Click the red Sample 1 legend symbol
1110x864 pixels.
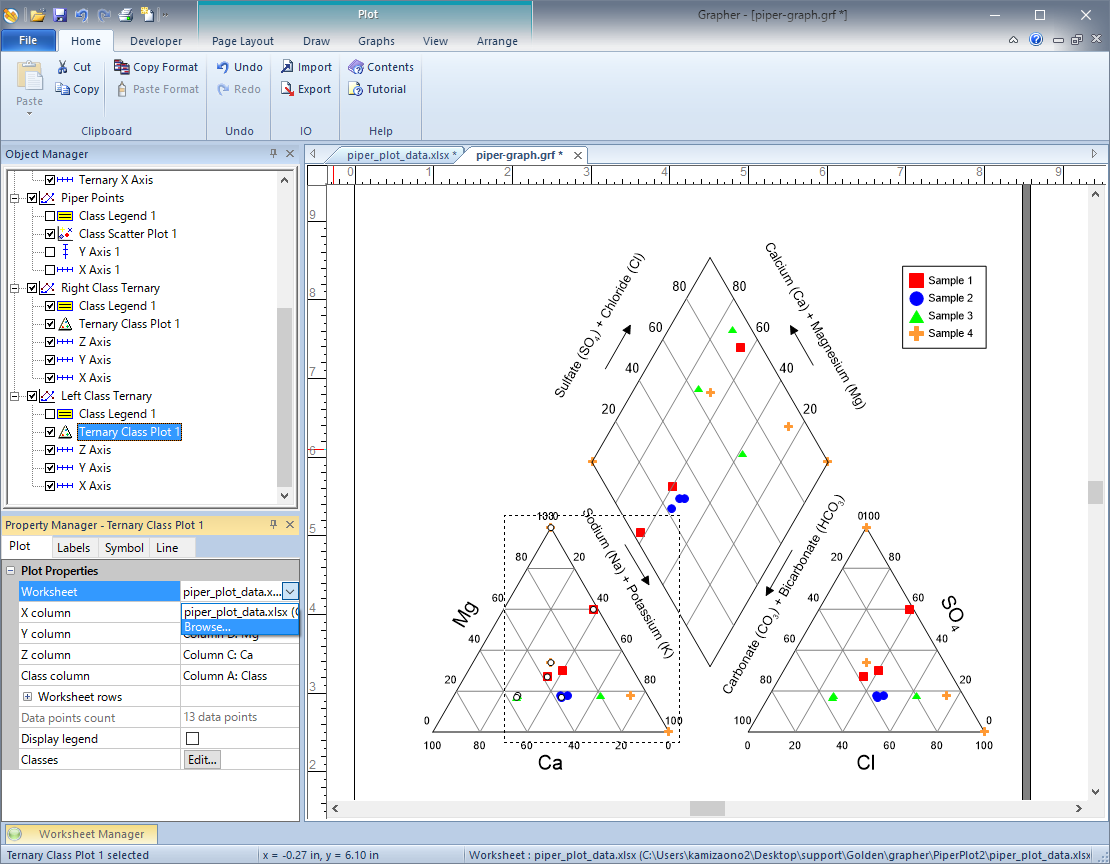click(916, 280)
